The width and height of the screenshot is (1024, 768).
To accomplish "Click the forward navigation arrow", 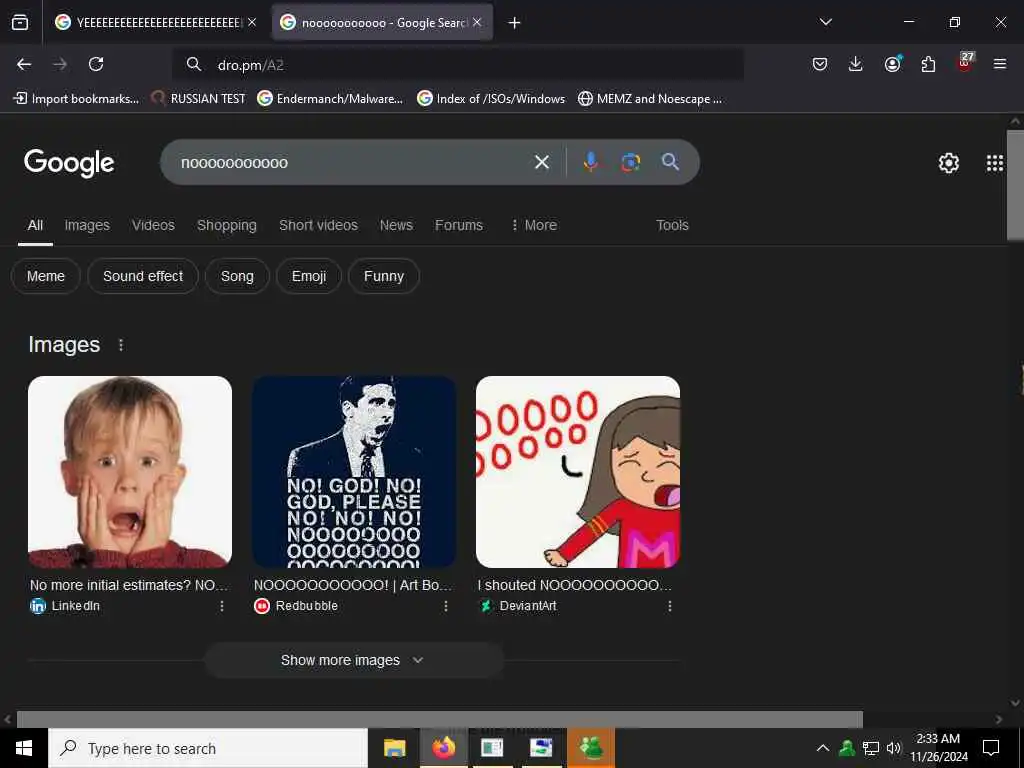I will click(x=60, y=64).
